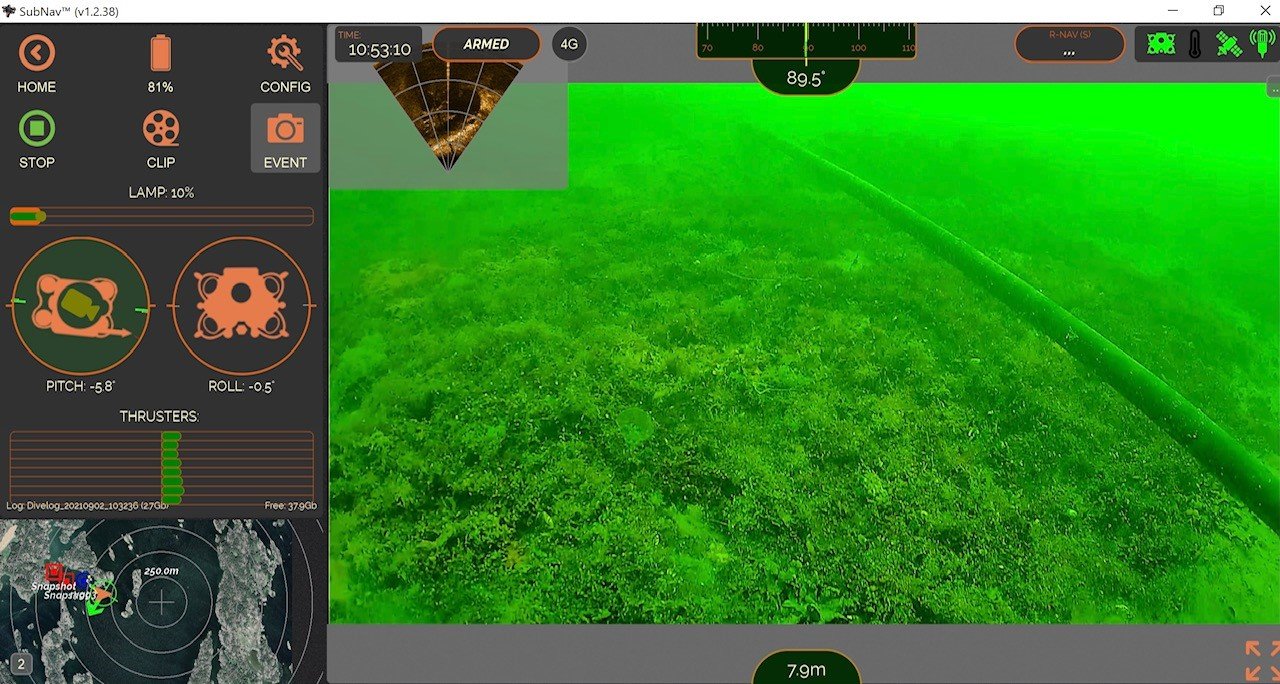The image size is (1280, 684).
Task: Click the map center crosshair
Action: (x=161, y=602)
